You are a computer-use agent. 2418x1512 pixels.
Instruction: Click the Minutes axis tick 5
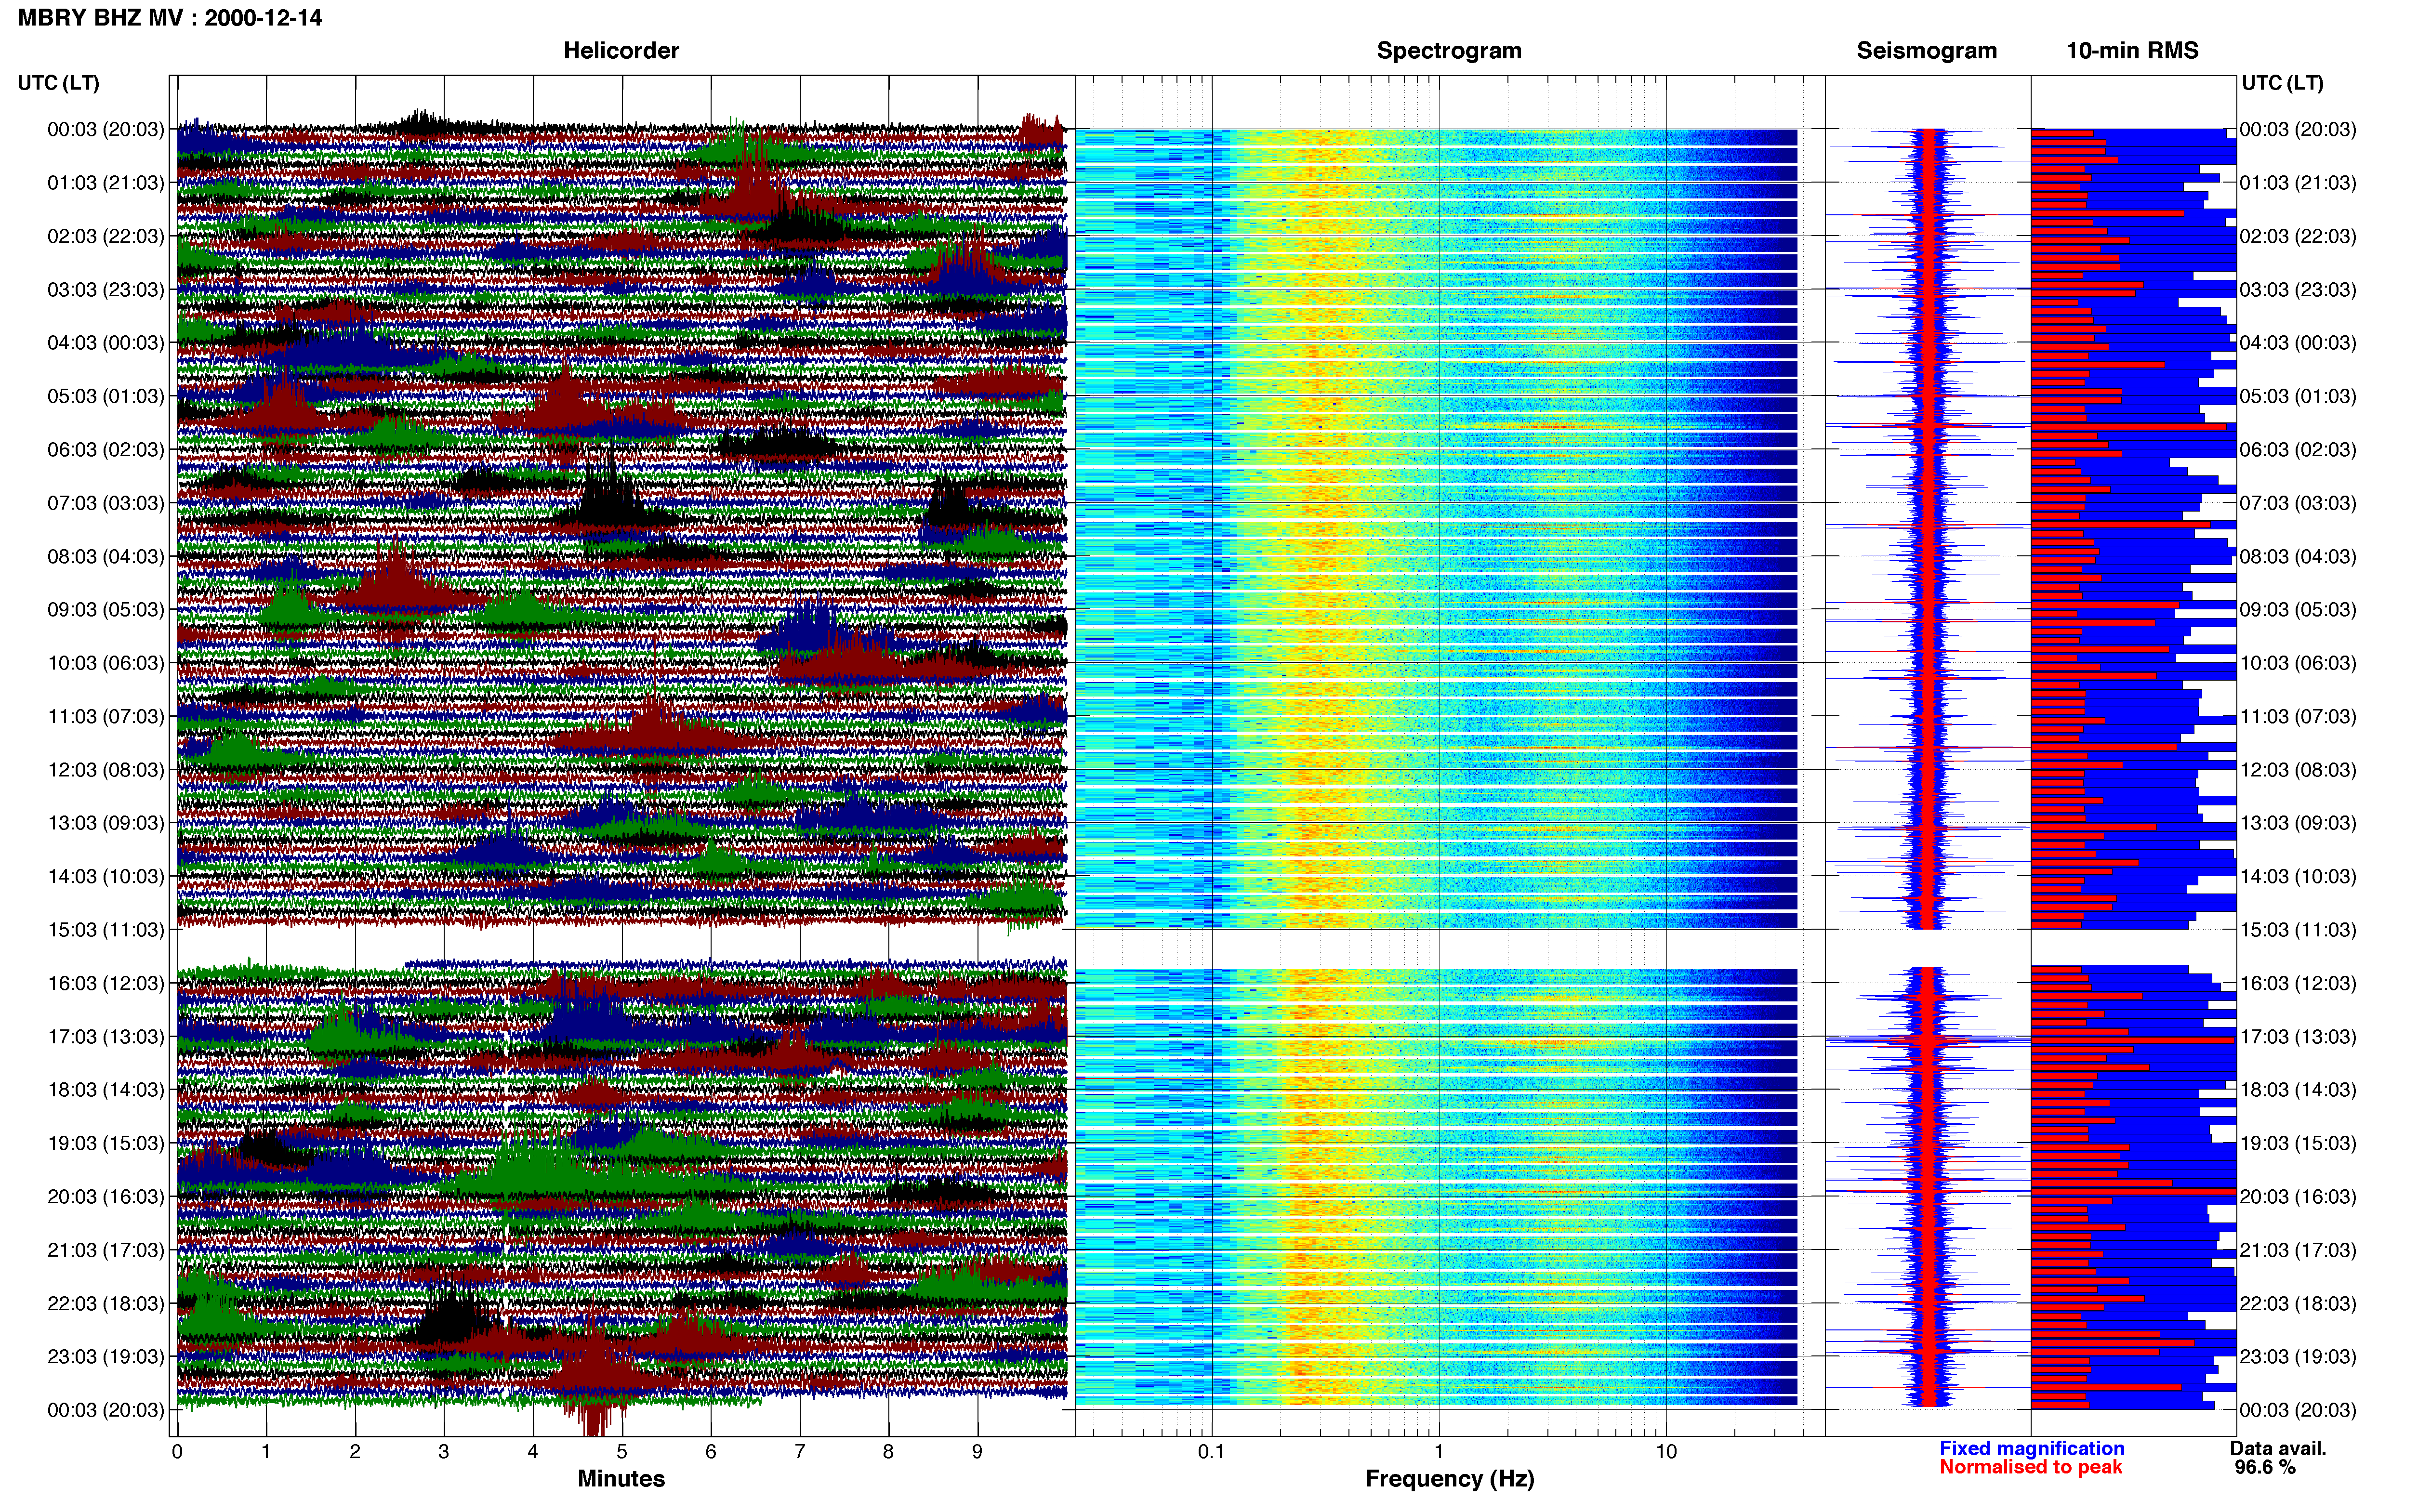[x=622, y=1452]
